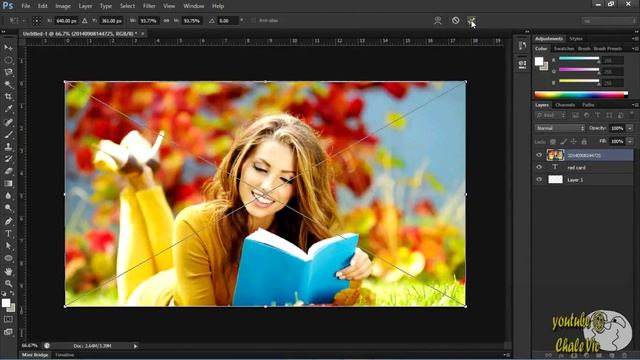The width and height of the screenshot is (640, 360).
Task: Switch to the Styles tab
Action: pyautogui.click(x=576, y=39)
